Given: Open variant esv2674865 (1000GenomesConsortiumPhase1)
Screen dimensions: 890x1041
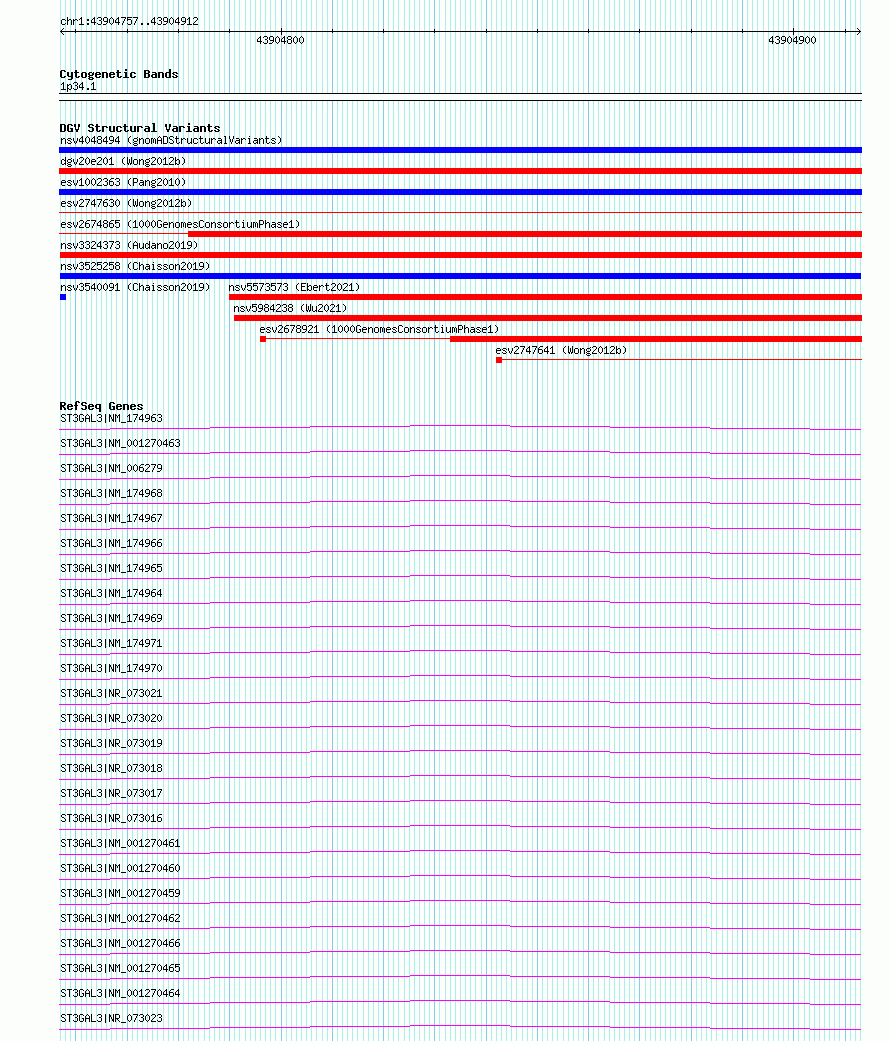Looking at the screenshot, I should [180, 224].
